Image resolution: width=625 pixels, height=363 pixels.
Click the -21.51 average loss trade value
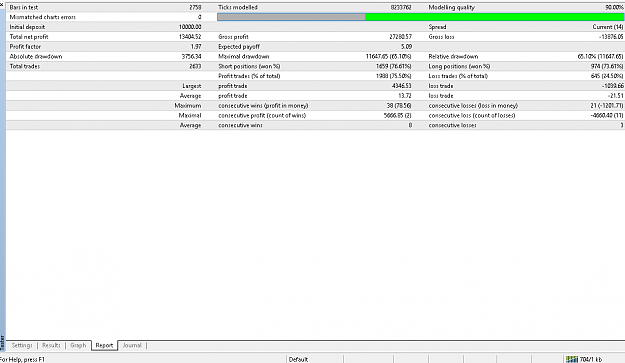[x=616, y=96]
